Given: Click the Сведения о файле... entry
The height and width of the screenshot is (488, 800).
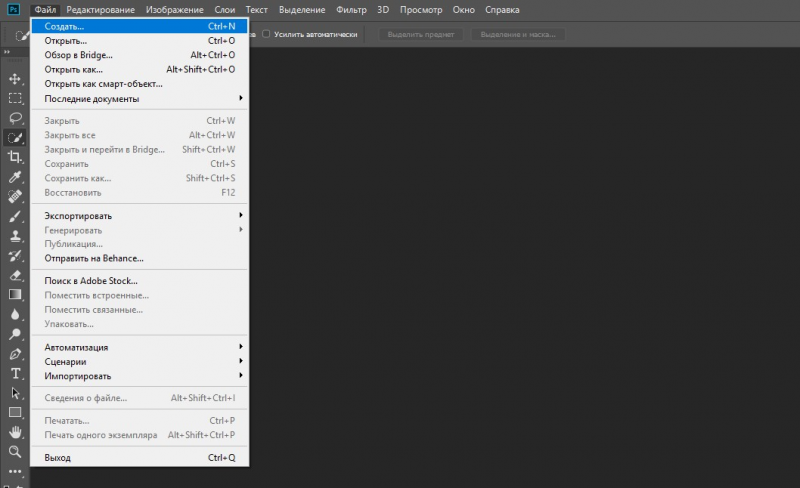Looking at the screenshot, I should pos(139,398).
